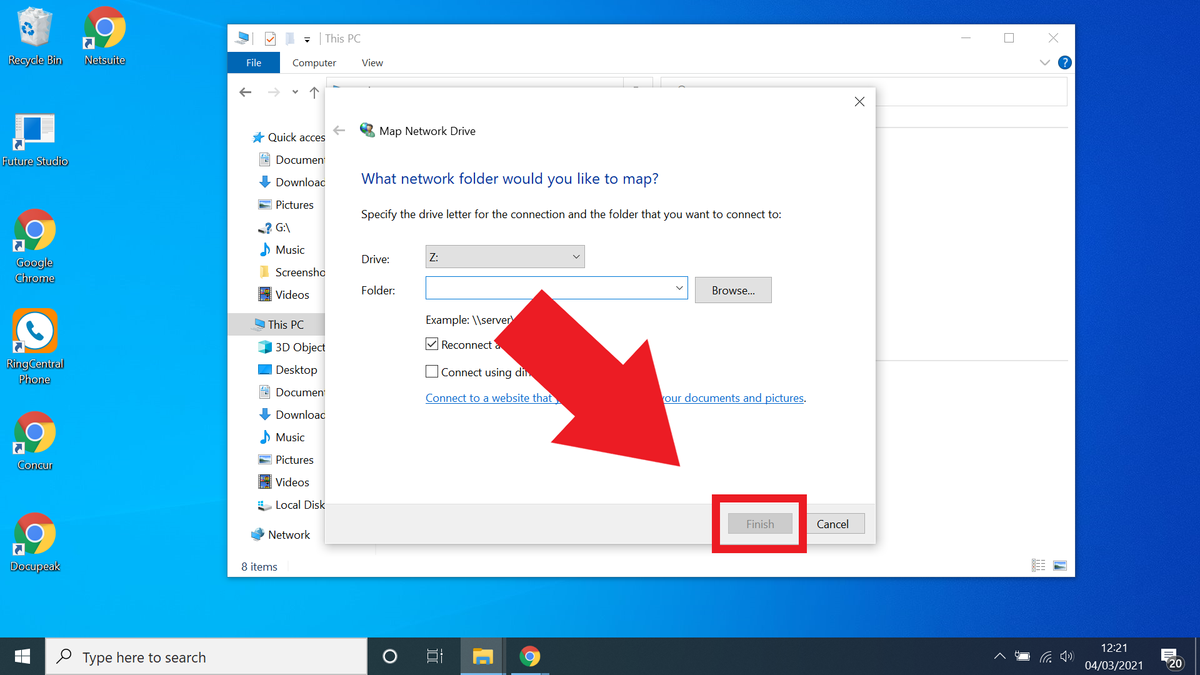Open the View ribbon tab
This screenshot has width=1200, height=675.
372,62
